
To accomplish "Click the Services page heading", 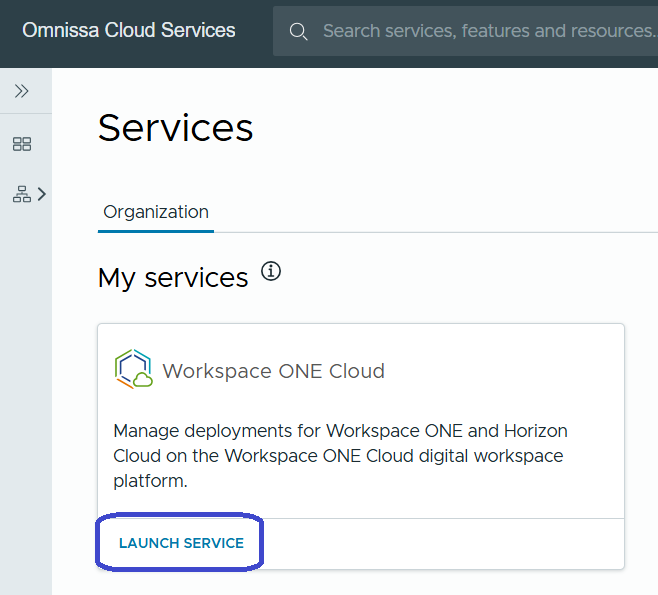I will pos(175,128).
